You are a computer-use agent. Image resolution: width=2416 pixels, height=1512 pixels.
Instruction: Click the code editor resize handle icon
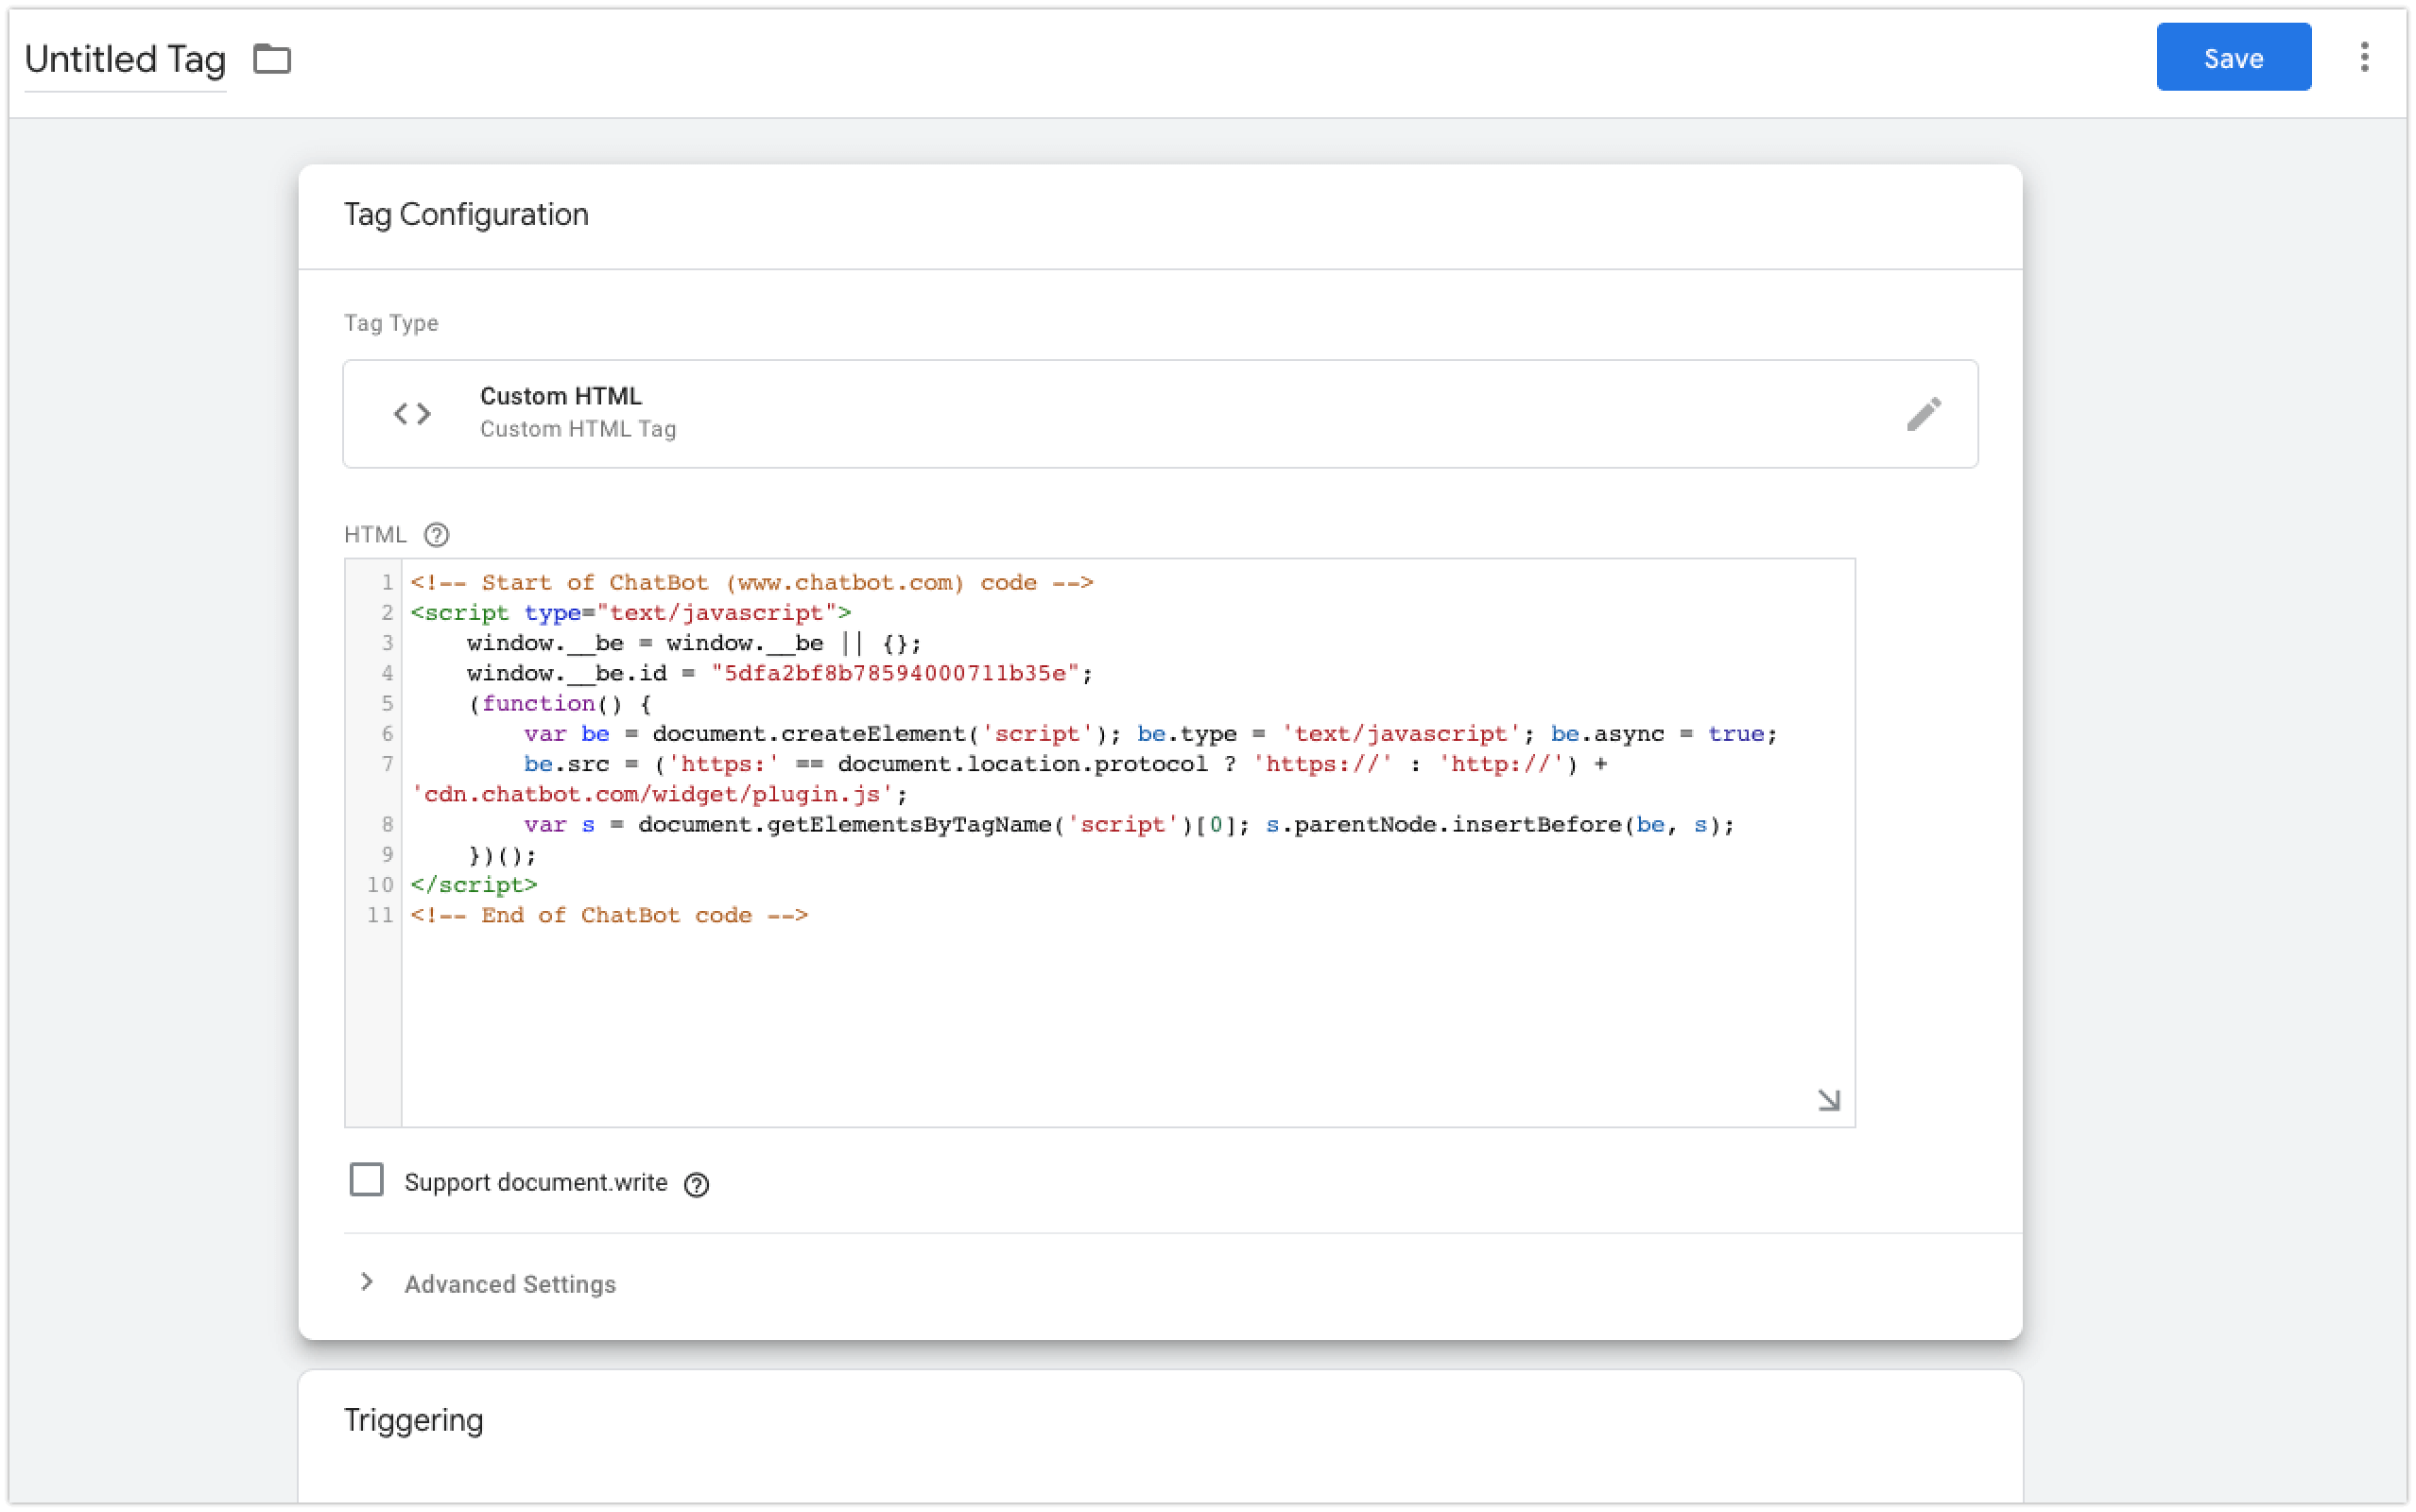(1828, 1100)
